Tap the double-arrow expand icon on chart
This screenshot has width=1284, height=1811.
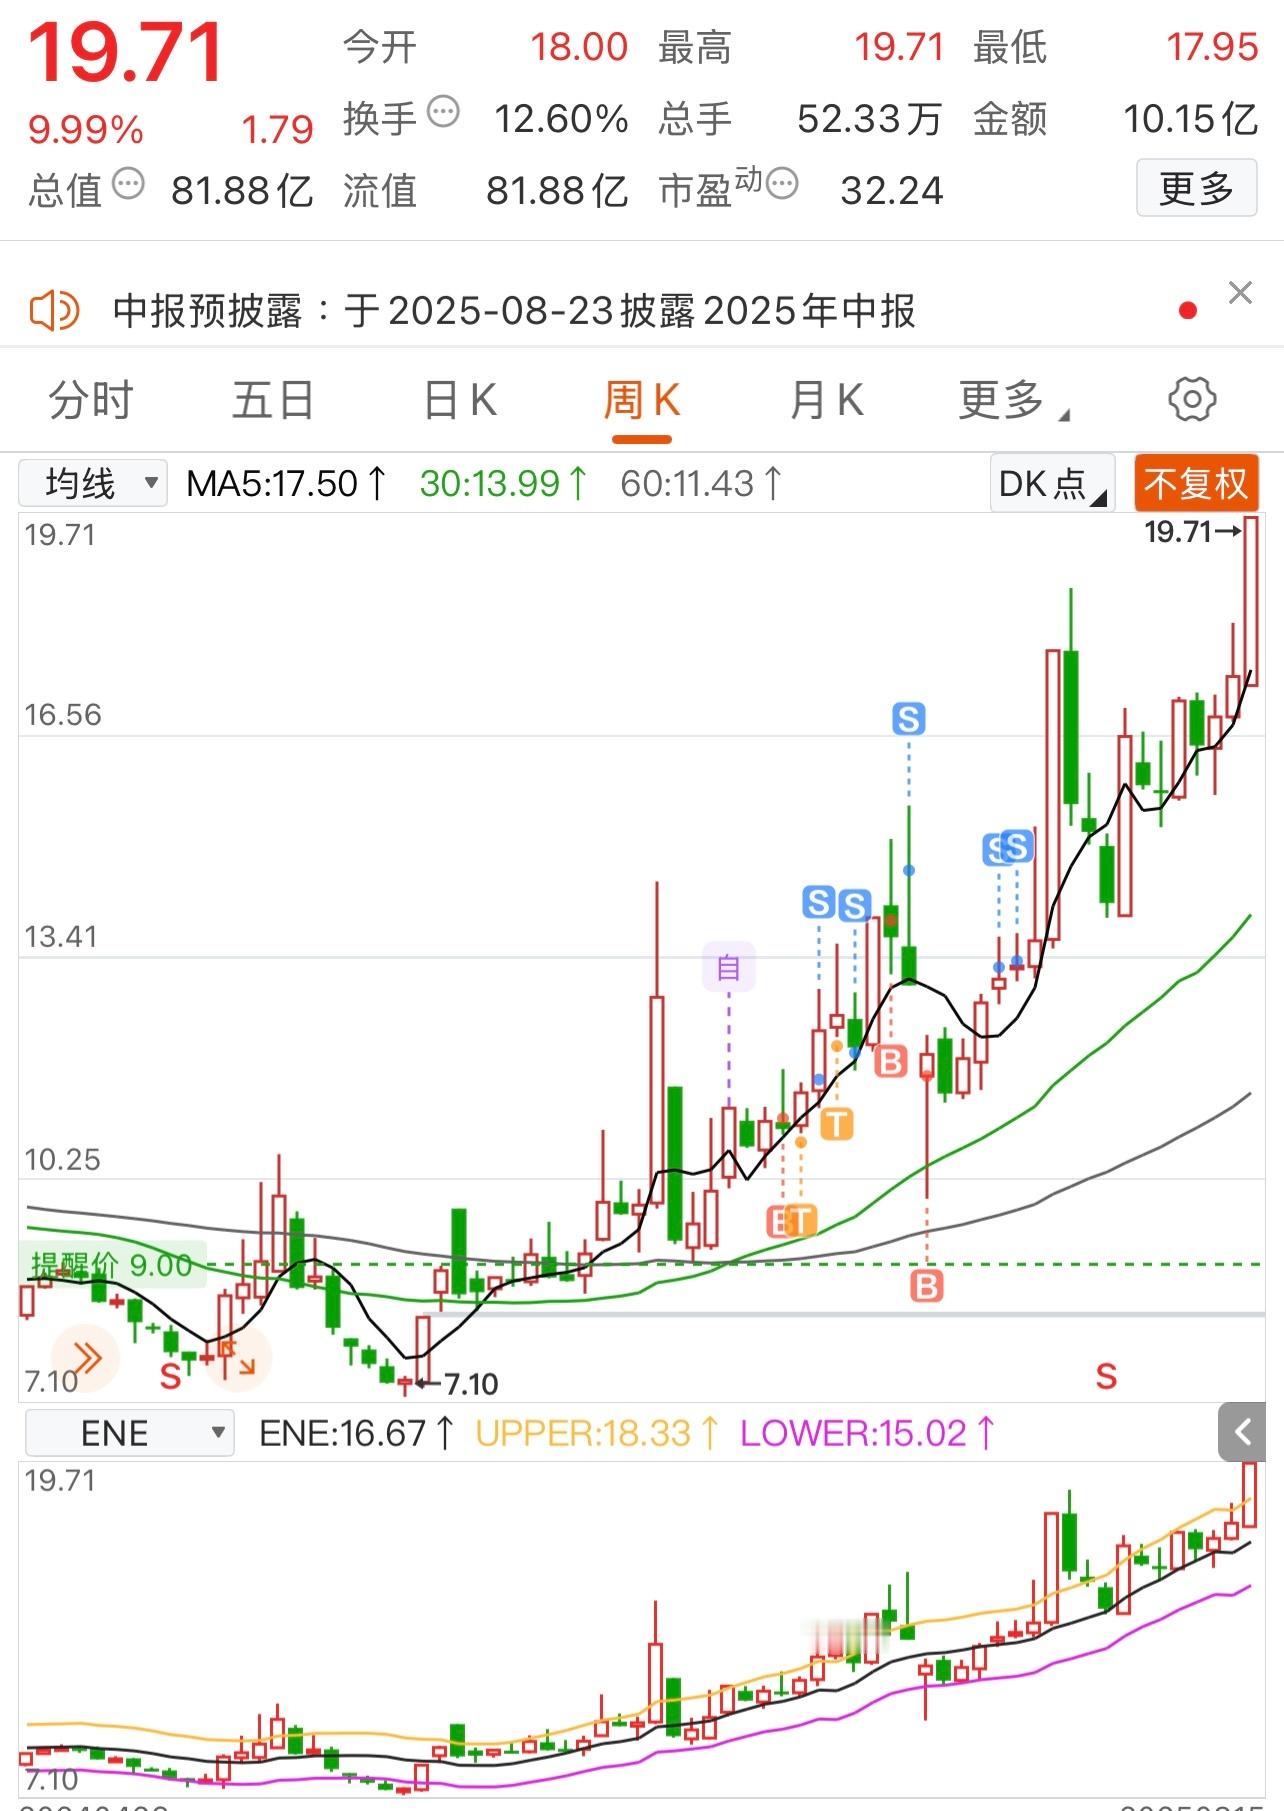click(86, 1358)
